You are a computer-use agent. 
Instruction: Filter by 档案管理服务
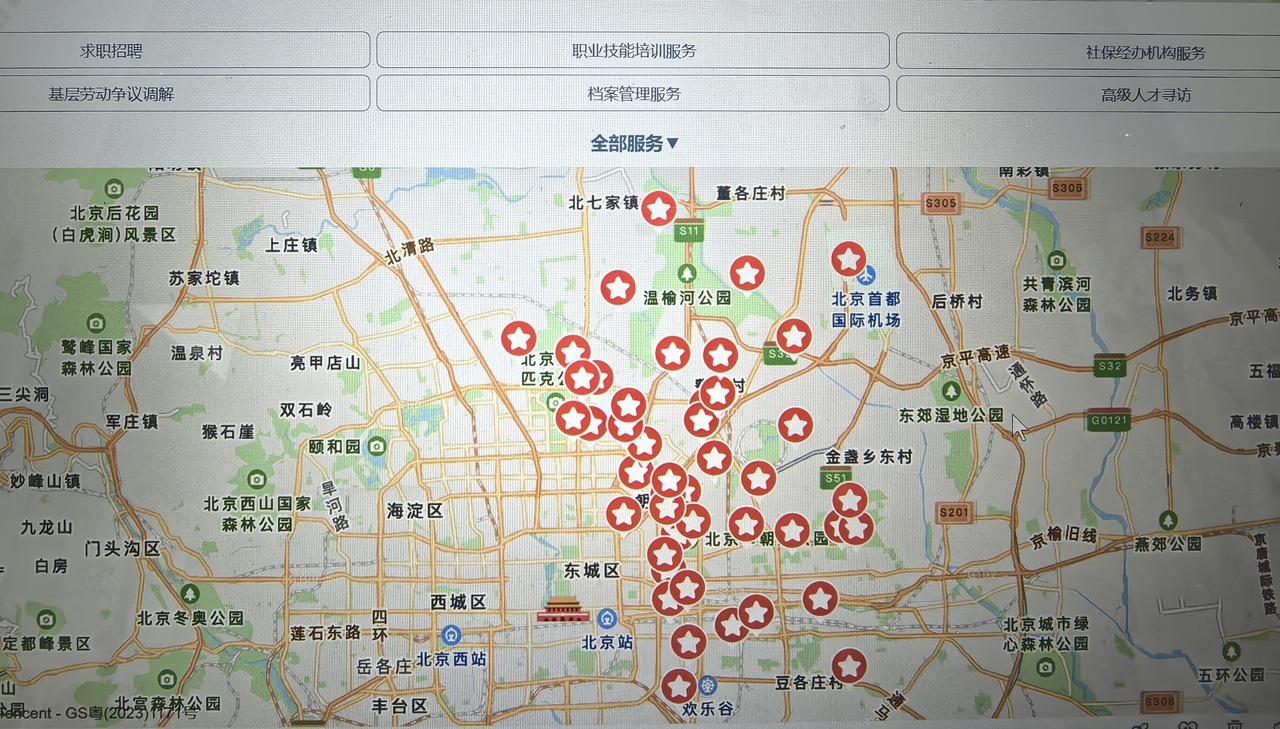(633, 94)
